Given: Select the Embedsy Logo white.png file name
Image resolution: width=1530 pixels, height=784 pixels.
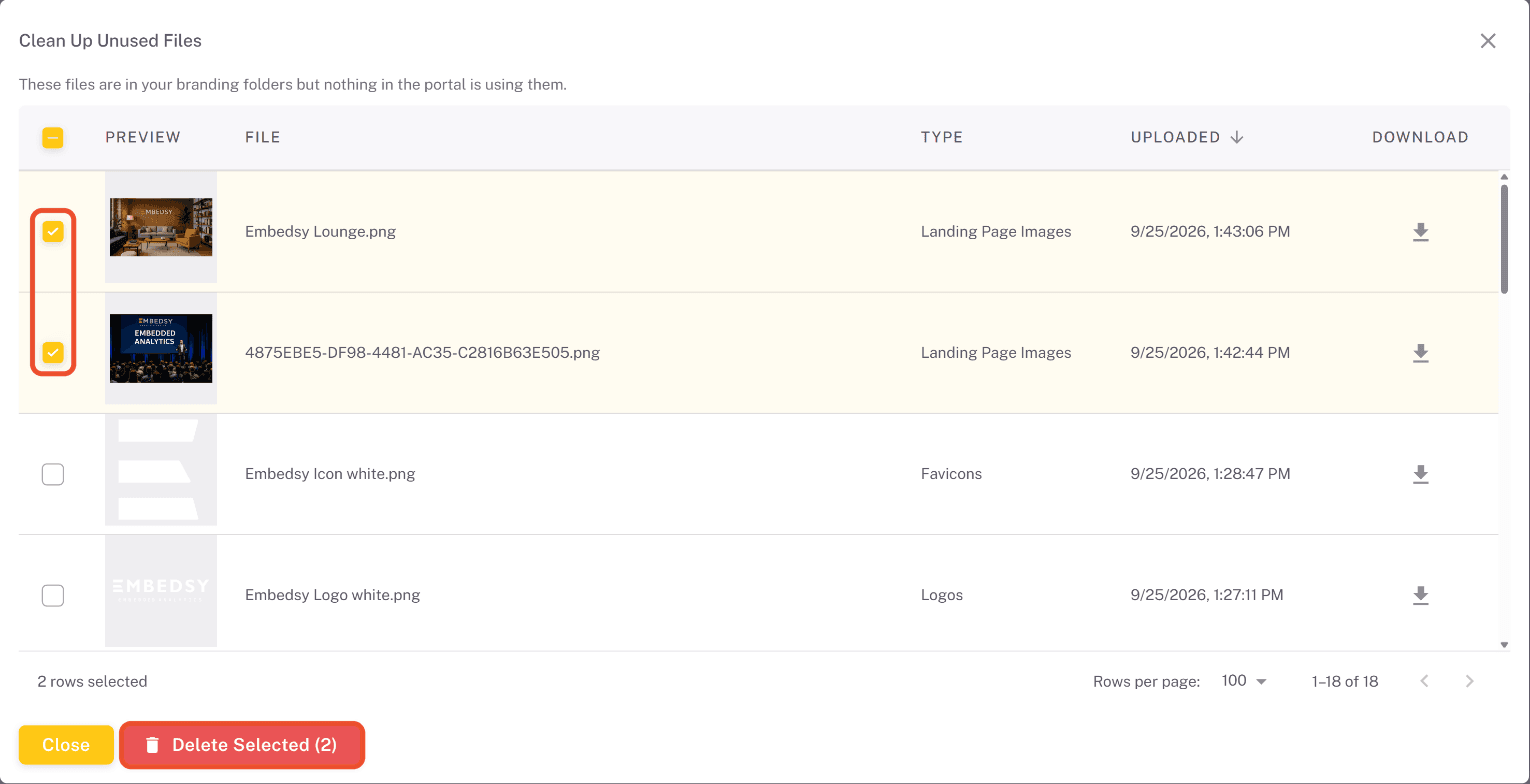Looking at the screenshot, I should [333, 595].
